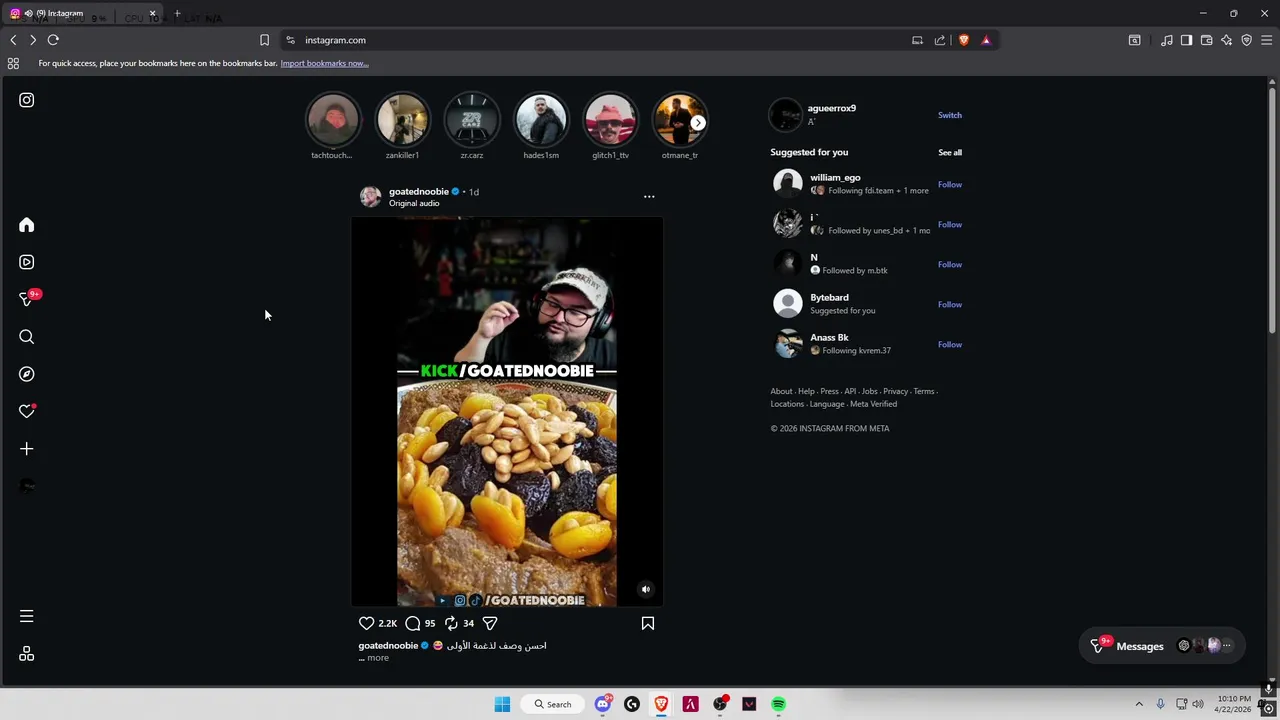Click the browser Back arrow
1280x720 pixels.
click(13, 40)
